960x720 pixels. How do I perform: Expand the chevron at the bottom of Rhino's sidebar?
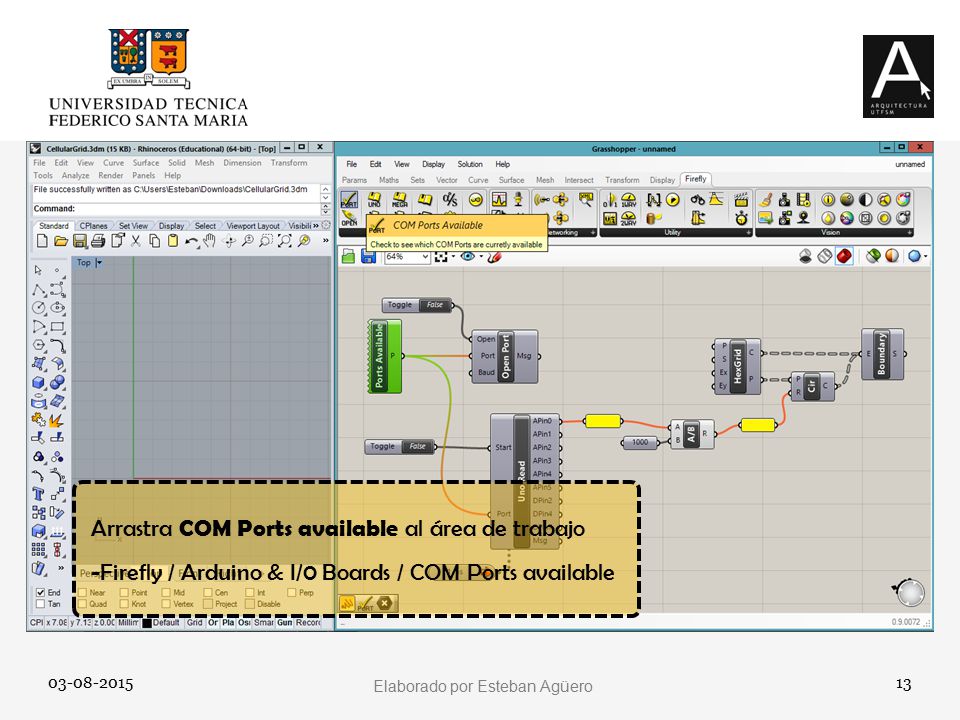tap(61, 568)
